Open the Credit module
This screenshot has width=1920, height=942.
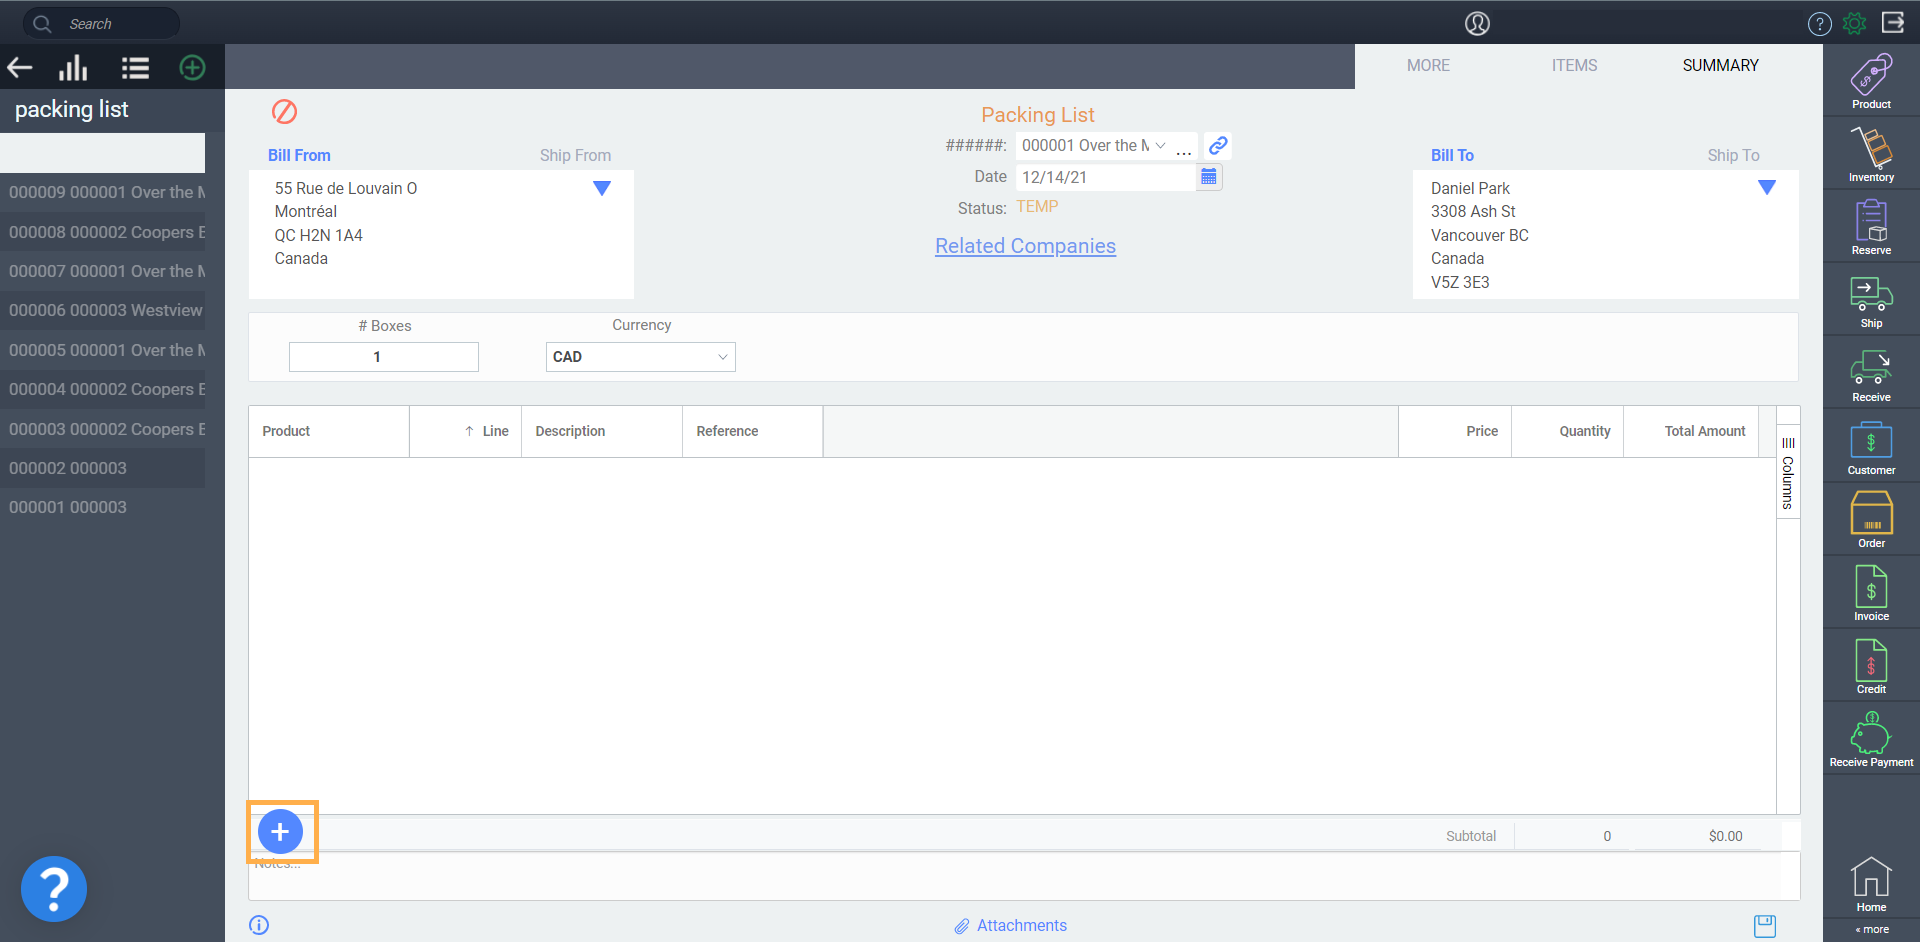pos(1871,666)
